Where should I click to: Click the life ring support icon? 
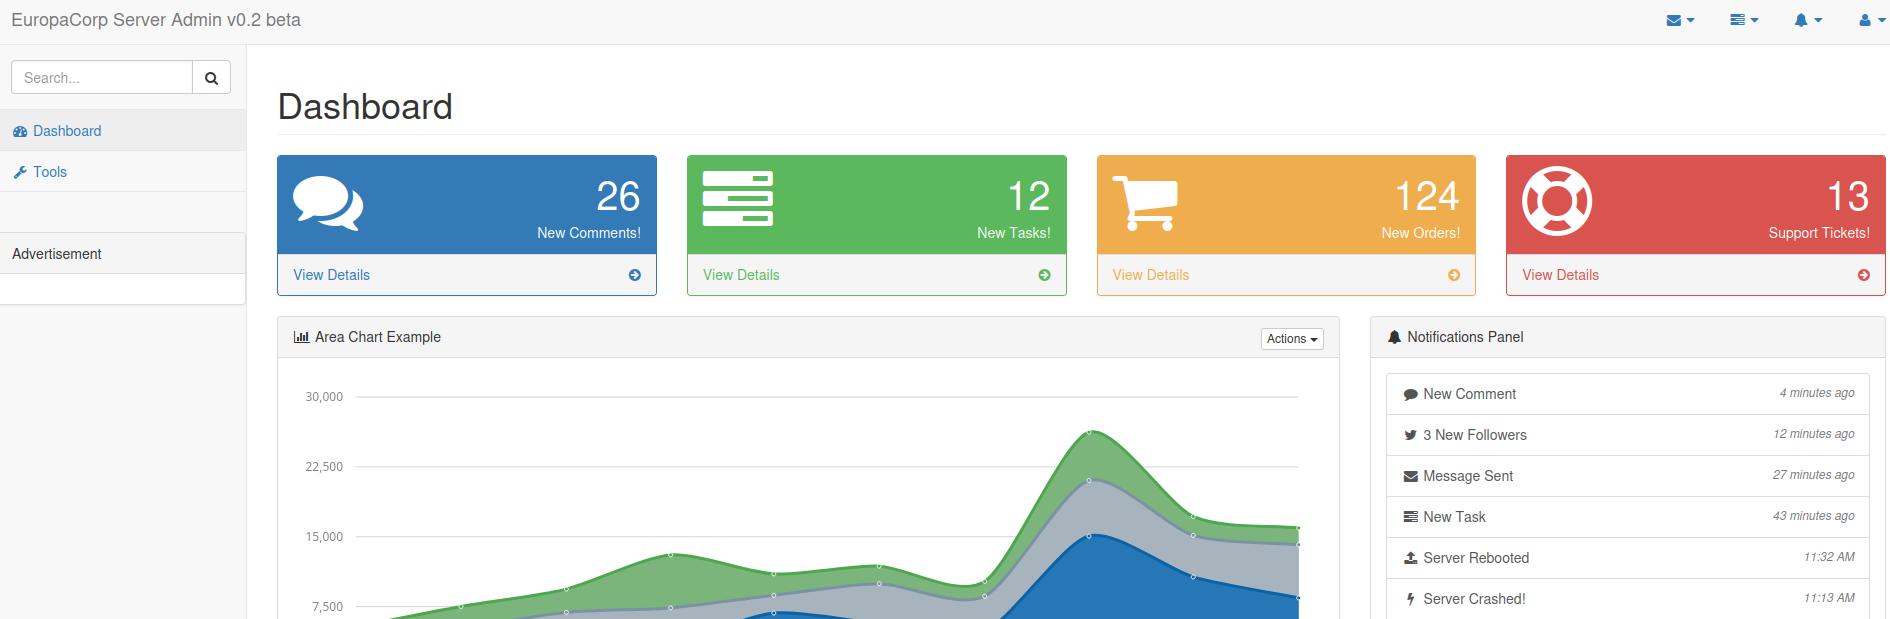point(1557,201)
